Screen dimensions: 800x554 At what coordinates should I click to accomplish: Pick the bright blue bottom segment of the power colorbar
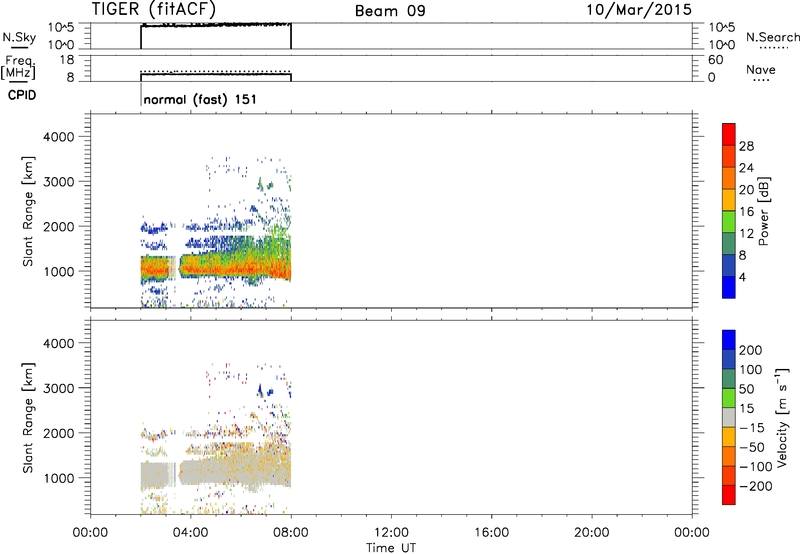tap(729, 287)
